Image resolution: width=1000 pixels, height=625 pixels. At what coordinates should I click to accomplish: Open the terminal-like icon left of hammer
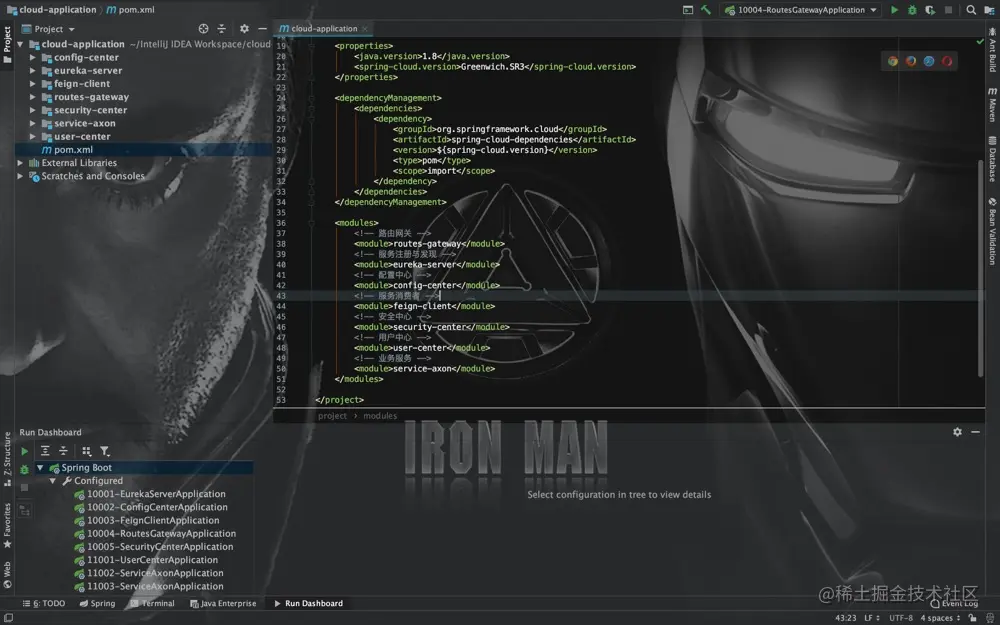tap(688, 10)
